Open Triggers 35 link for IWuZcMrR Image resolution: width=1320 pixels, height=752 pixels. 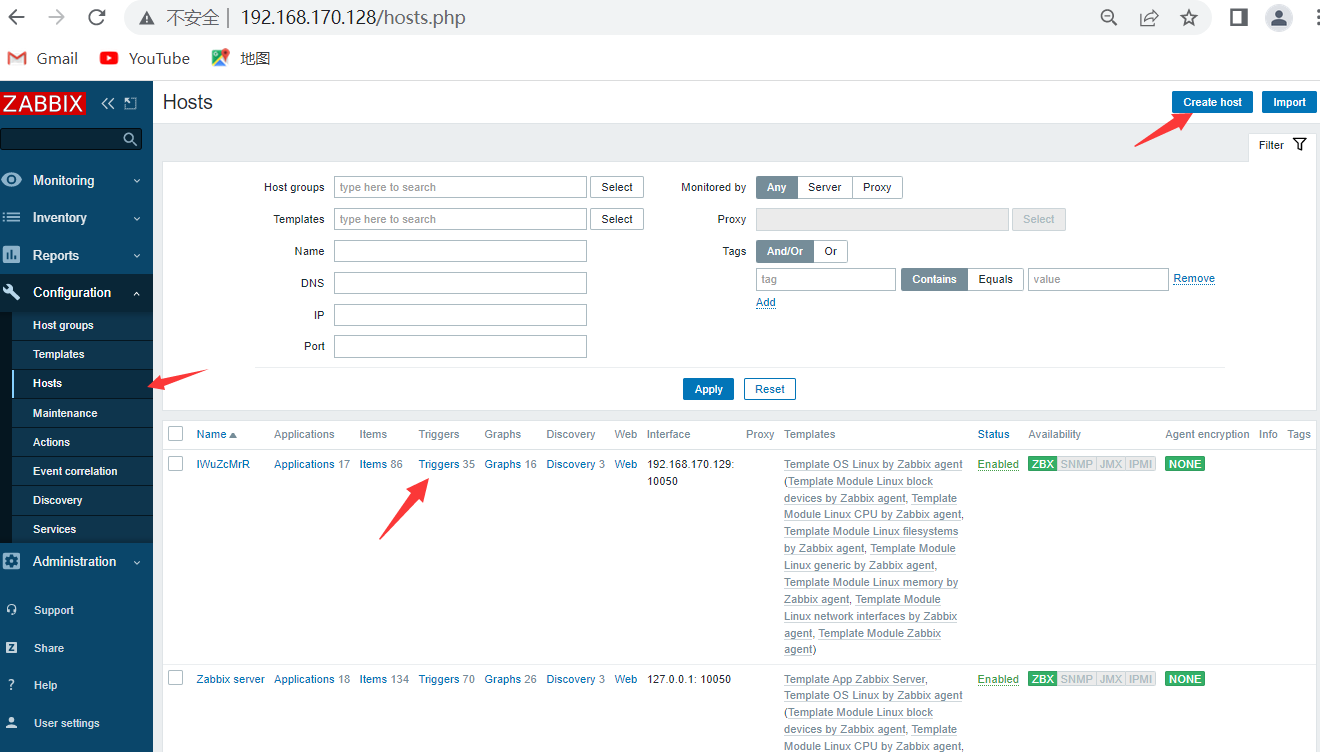click(x=446, y=464)
